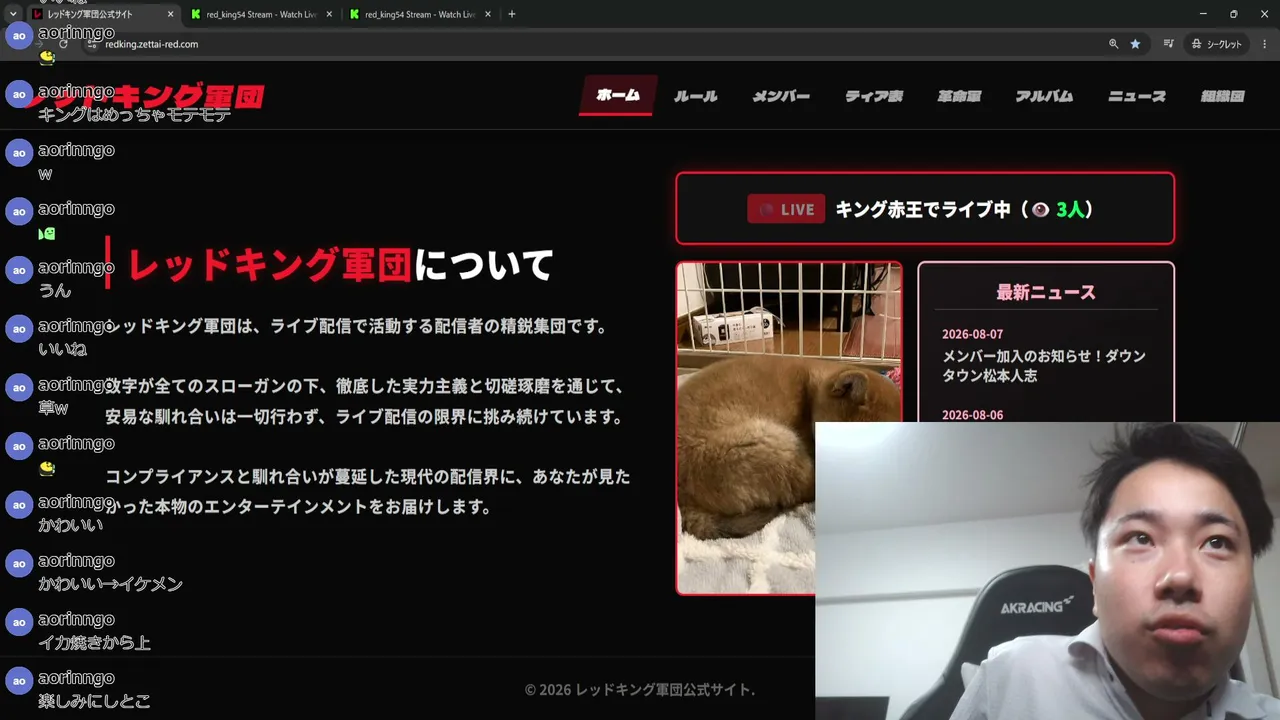
Task: Open the キング赤王でライブ中 live link
Action: tap(925, 208)
